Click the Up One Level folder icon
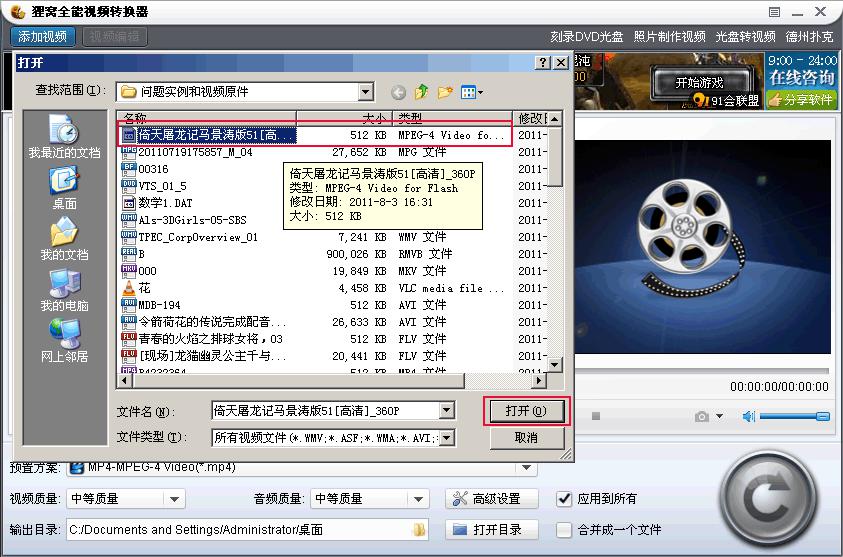Viewport: 843px width, 557px height. point(422,92)
